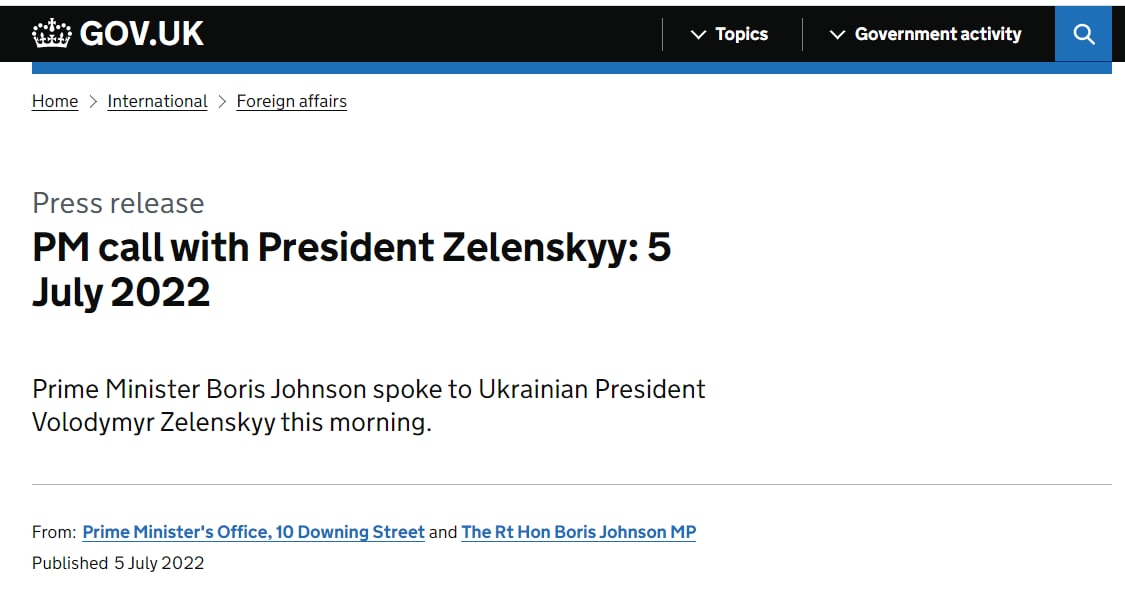
Task: Navigate to the International breadcrumb
Action: 157,101
